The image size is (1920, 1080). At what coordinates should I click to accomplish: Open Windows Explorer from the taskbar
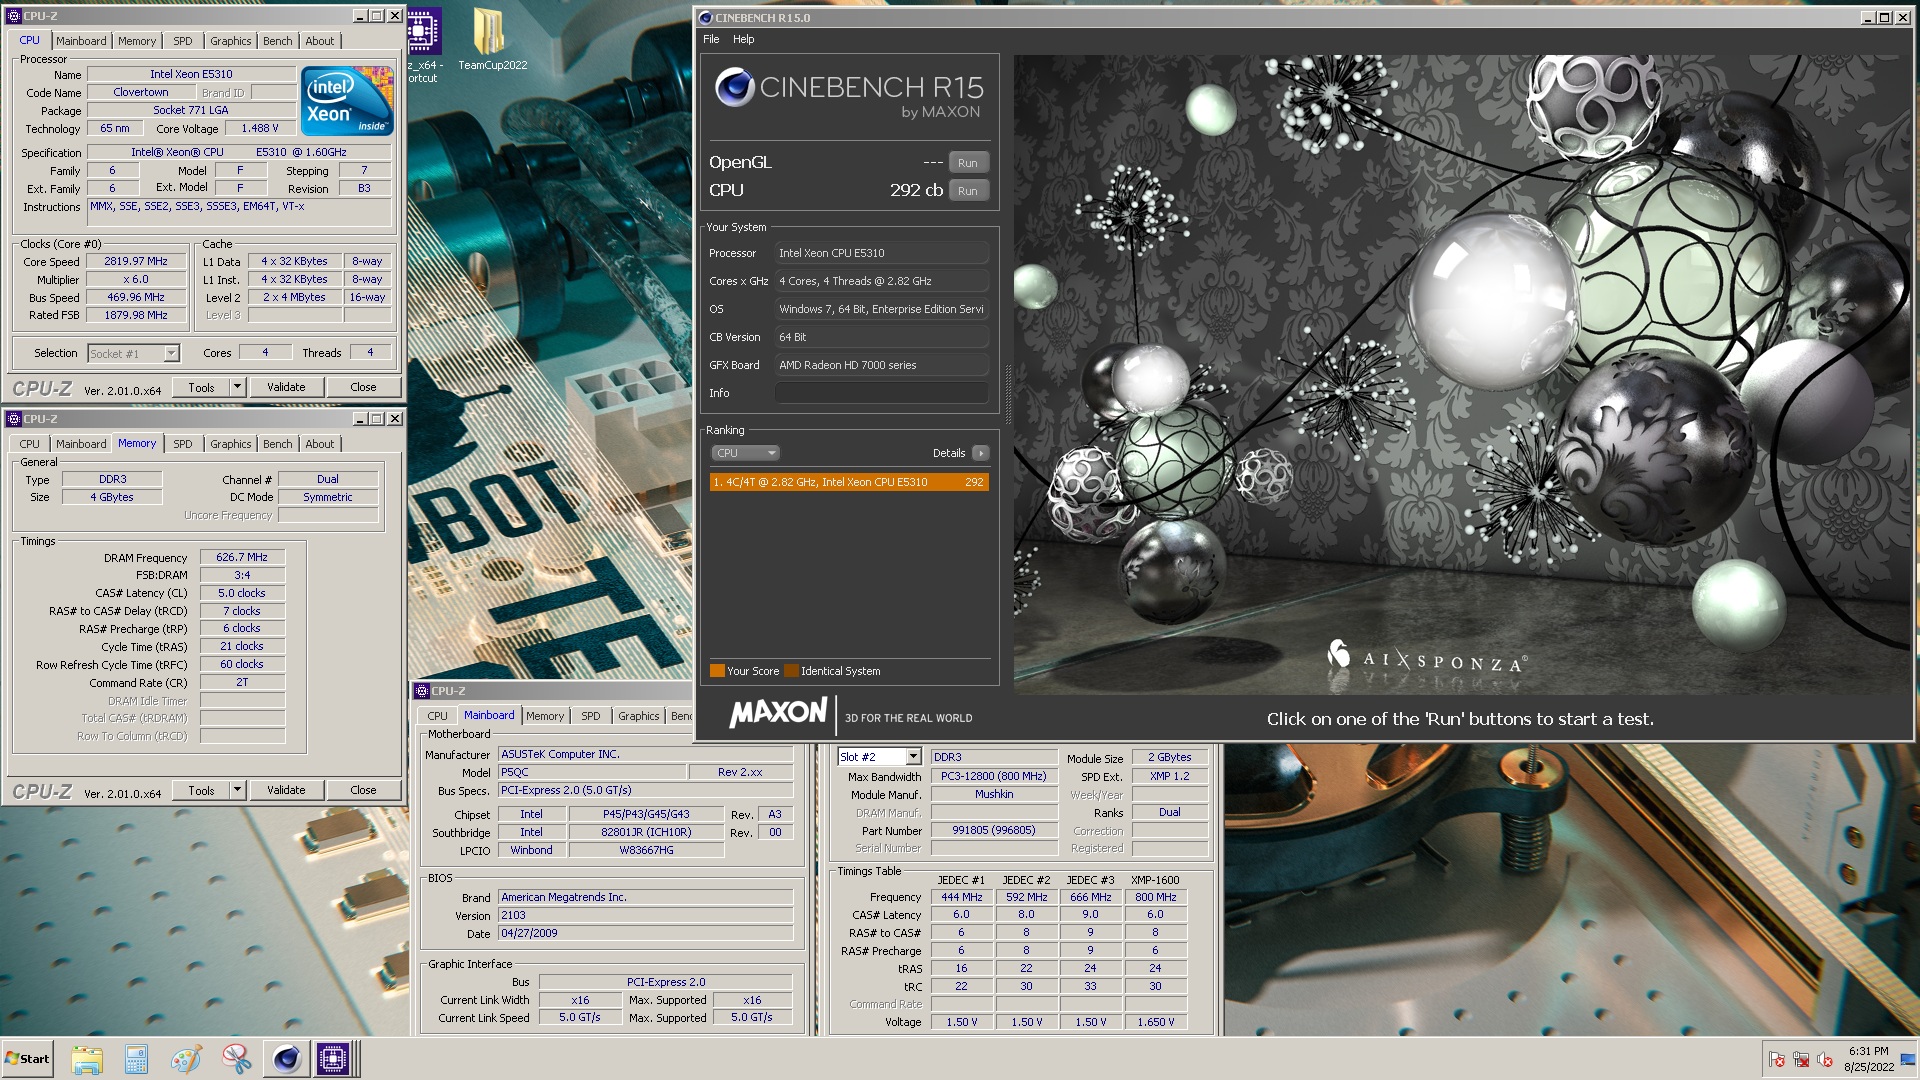click(x=87, y=1059)
